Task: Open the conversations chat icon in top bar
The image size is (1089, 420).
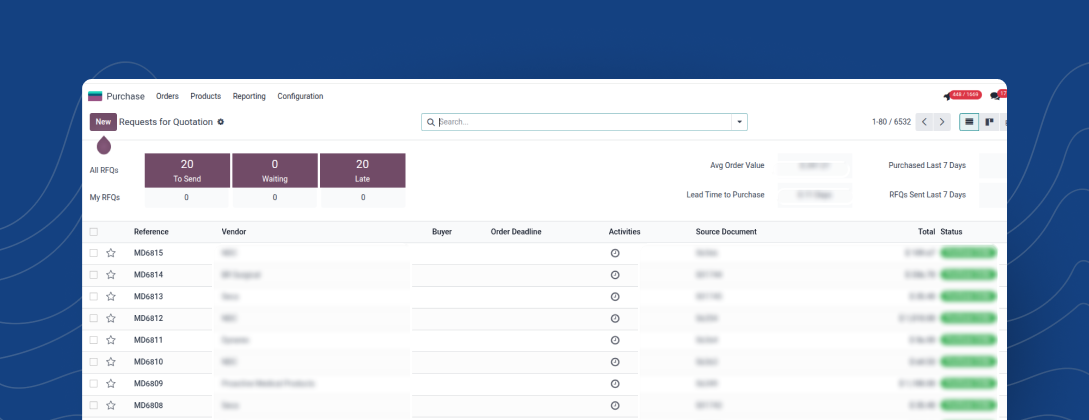Action: 995,96
